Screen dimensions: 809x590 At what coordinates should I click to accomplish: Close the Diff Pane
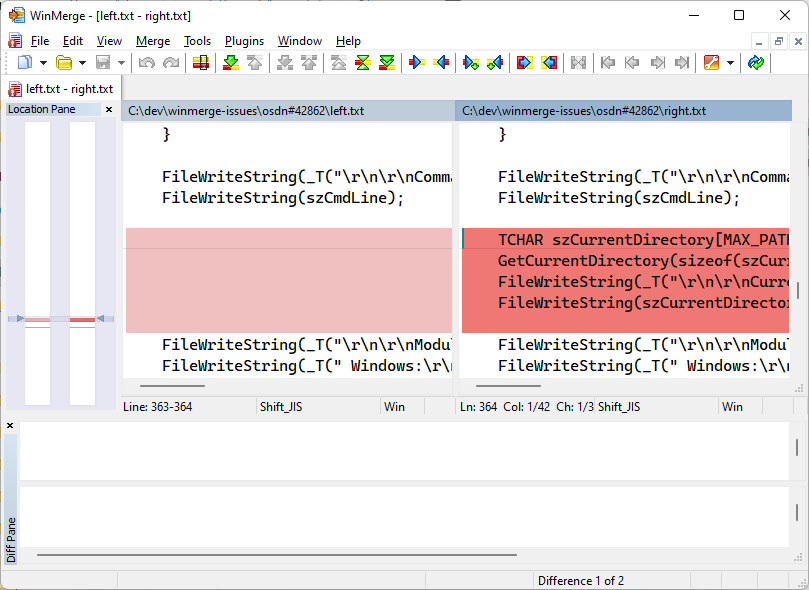coord(10,426)
